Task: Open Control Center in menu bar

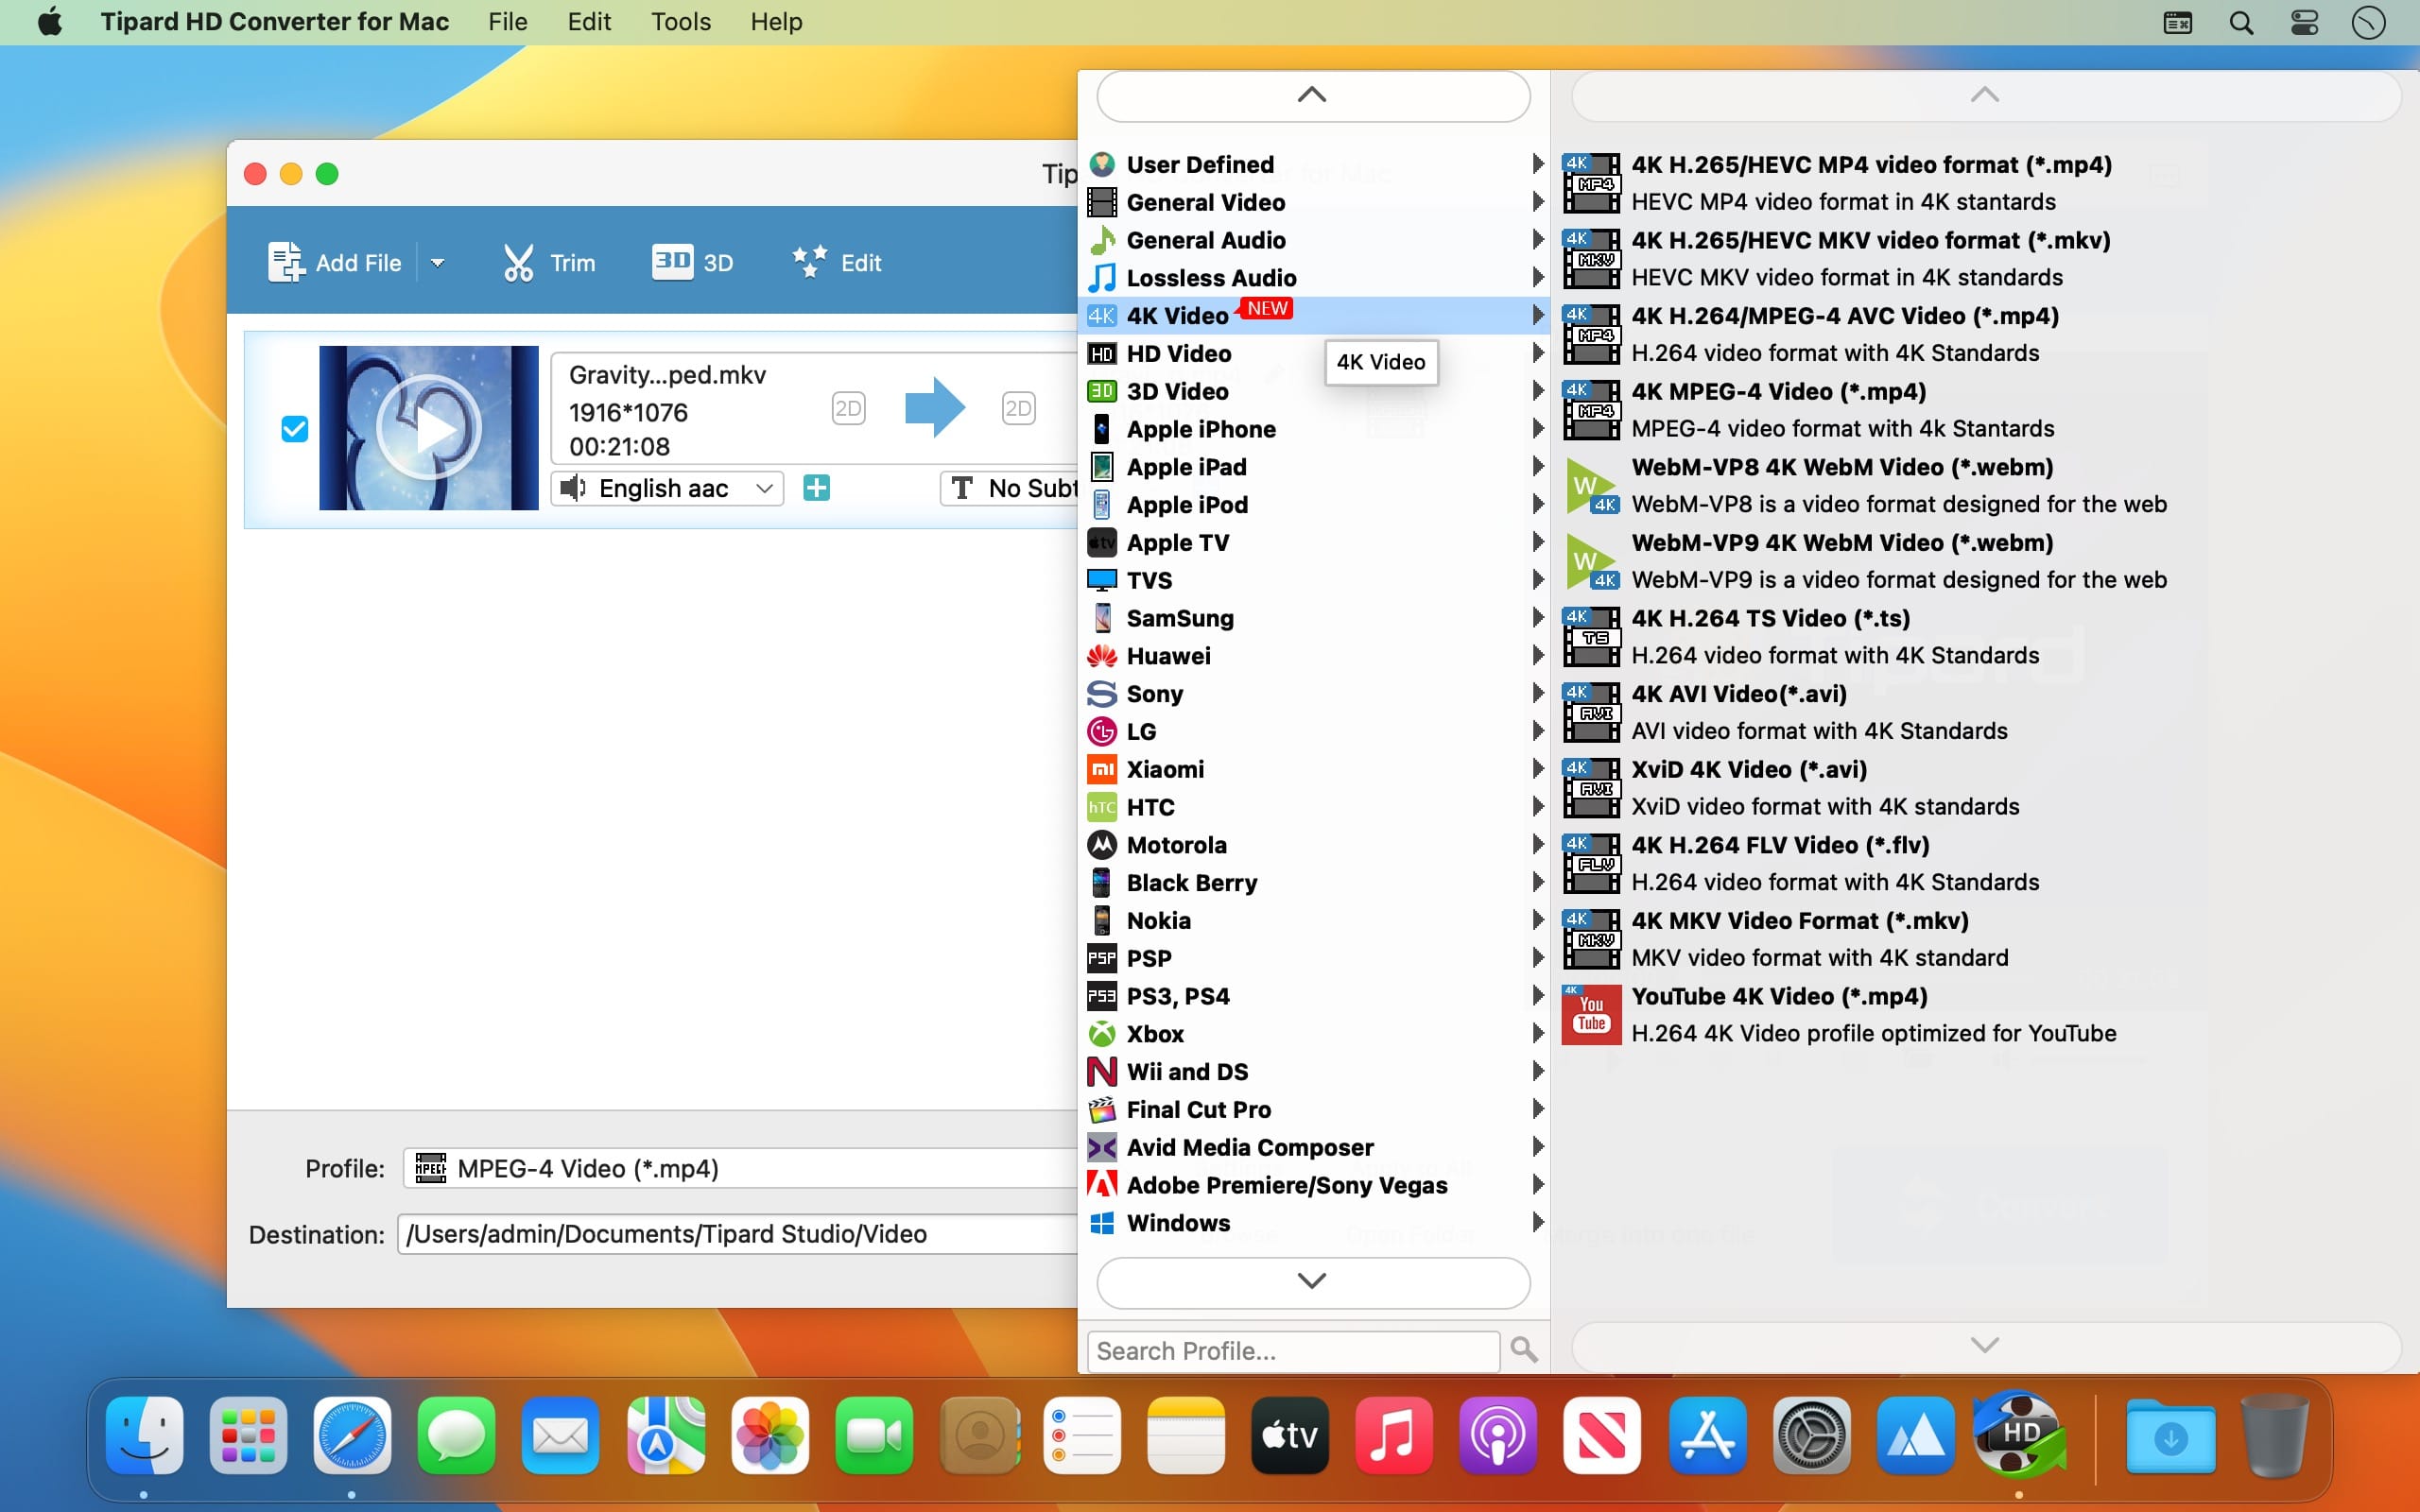Action: click(2305, 22)
